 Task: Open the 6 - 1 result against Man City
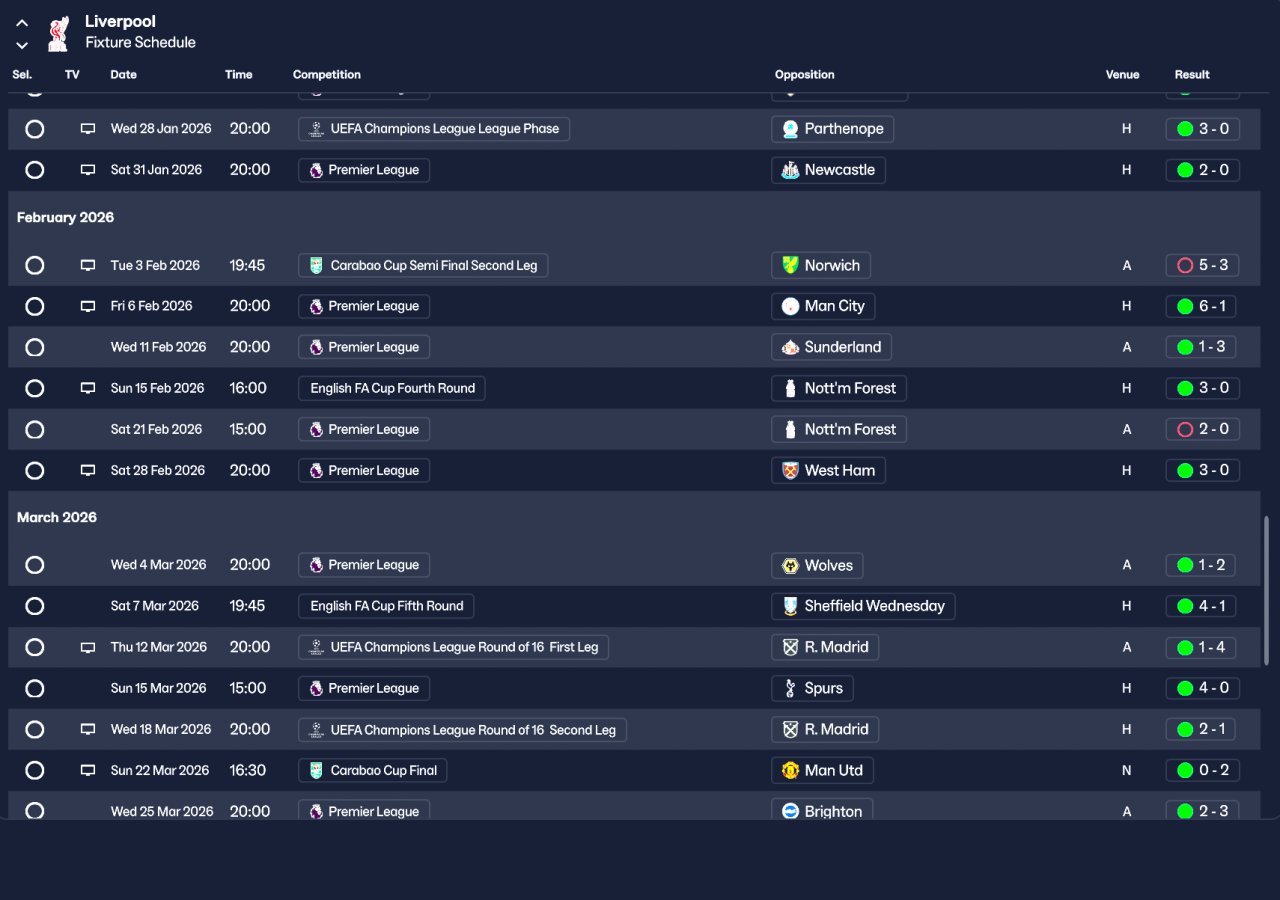pos(1202,306)
